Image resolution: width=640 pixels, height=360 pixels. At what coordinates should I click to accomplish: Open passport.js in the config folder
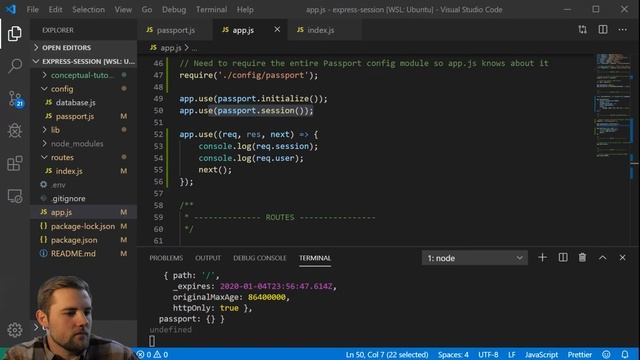tap(84, 116)
